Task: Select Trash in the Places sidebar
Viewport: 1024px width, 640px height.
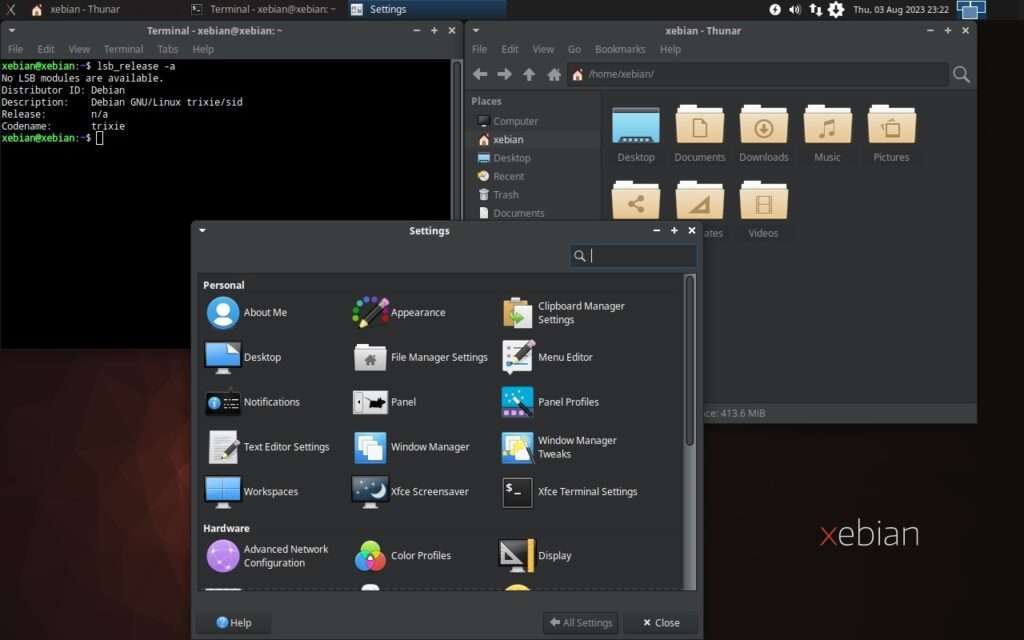Action: 505,195
